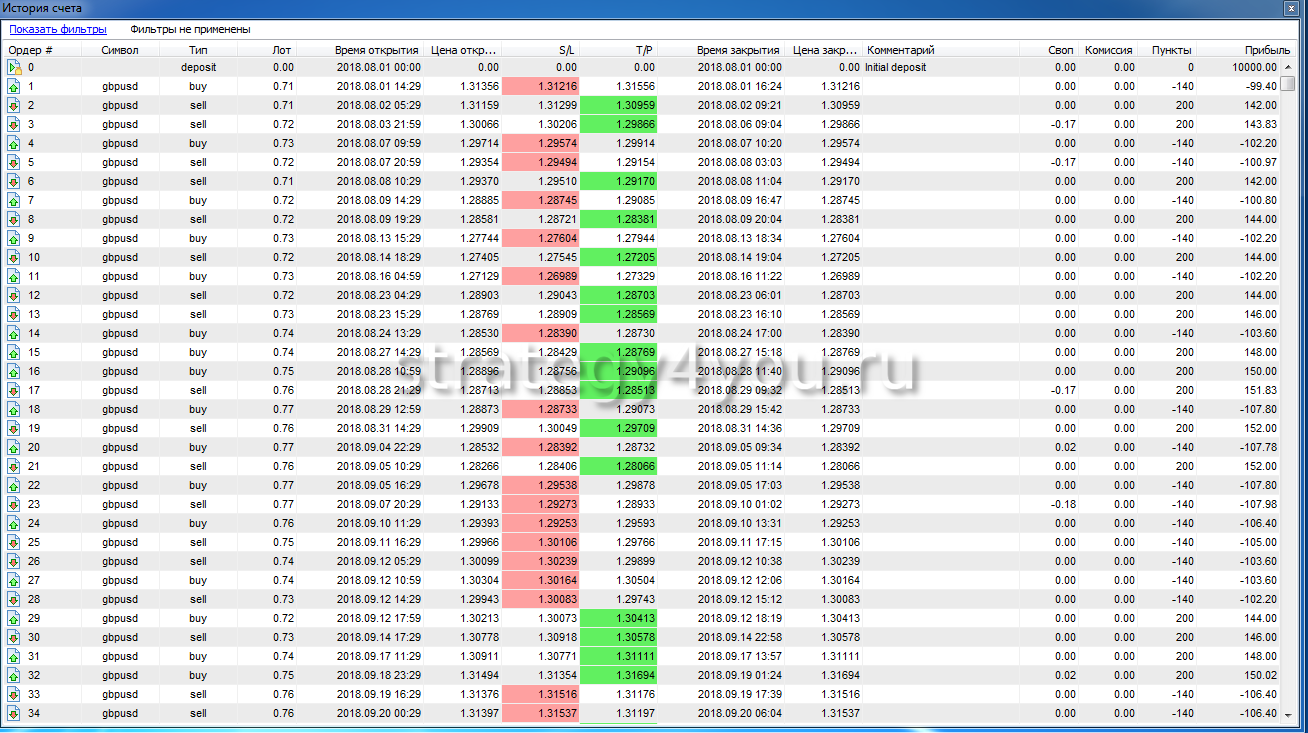Select the icon next to order 10
Viewport: 1308px width, 733px height.
(x=14, y=258)
